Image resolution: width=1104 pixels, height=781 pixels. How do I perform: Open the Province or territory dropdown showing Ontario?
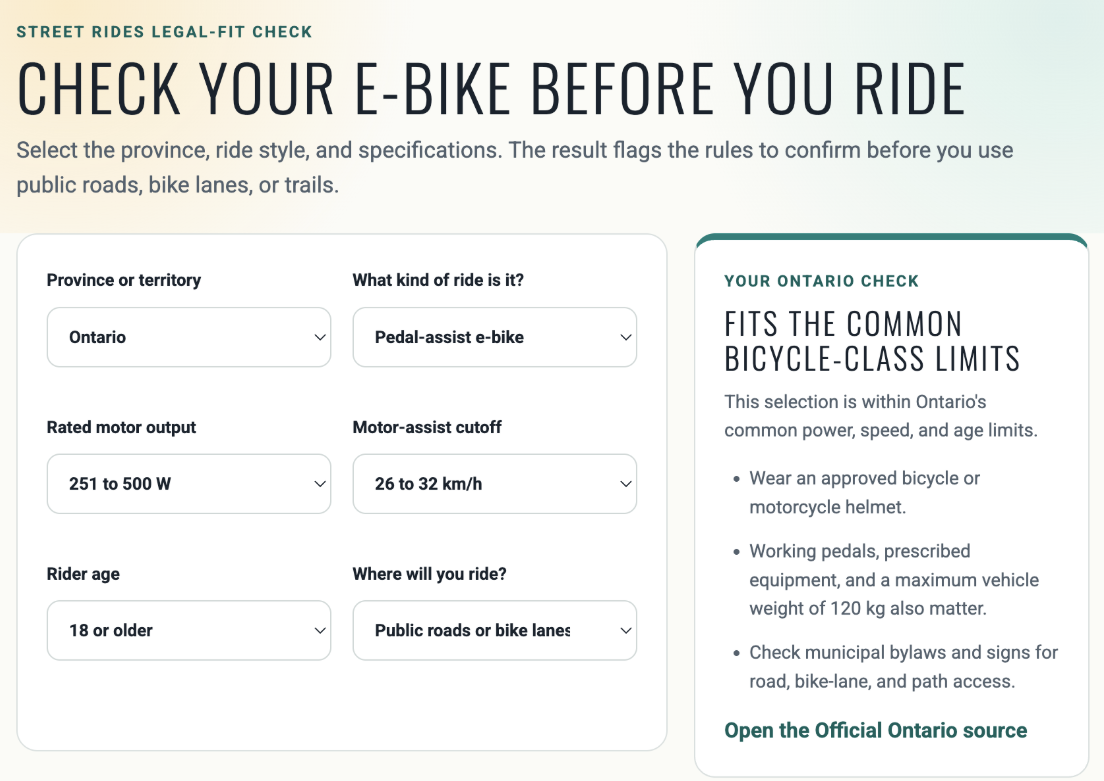189,337
